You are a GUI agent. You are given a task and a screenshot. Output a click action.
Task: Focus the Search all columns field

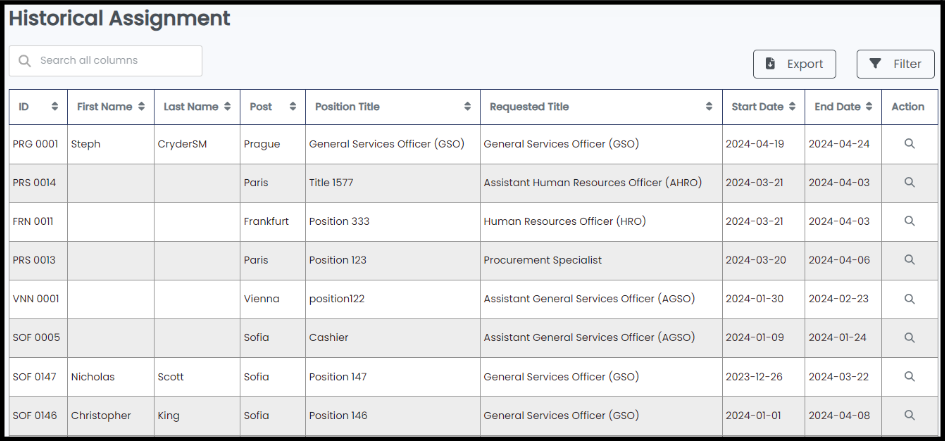coord(105,61)
